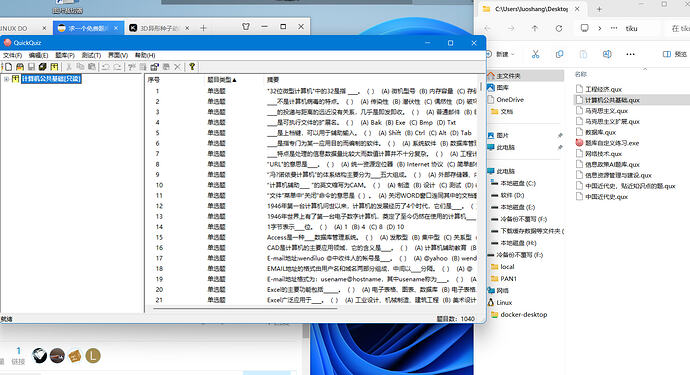The height and width of the screenshot is (375, 690).
Task: Click the 名称 column header in File Explorer
Action: [581, 74]
